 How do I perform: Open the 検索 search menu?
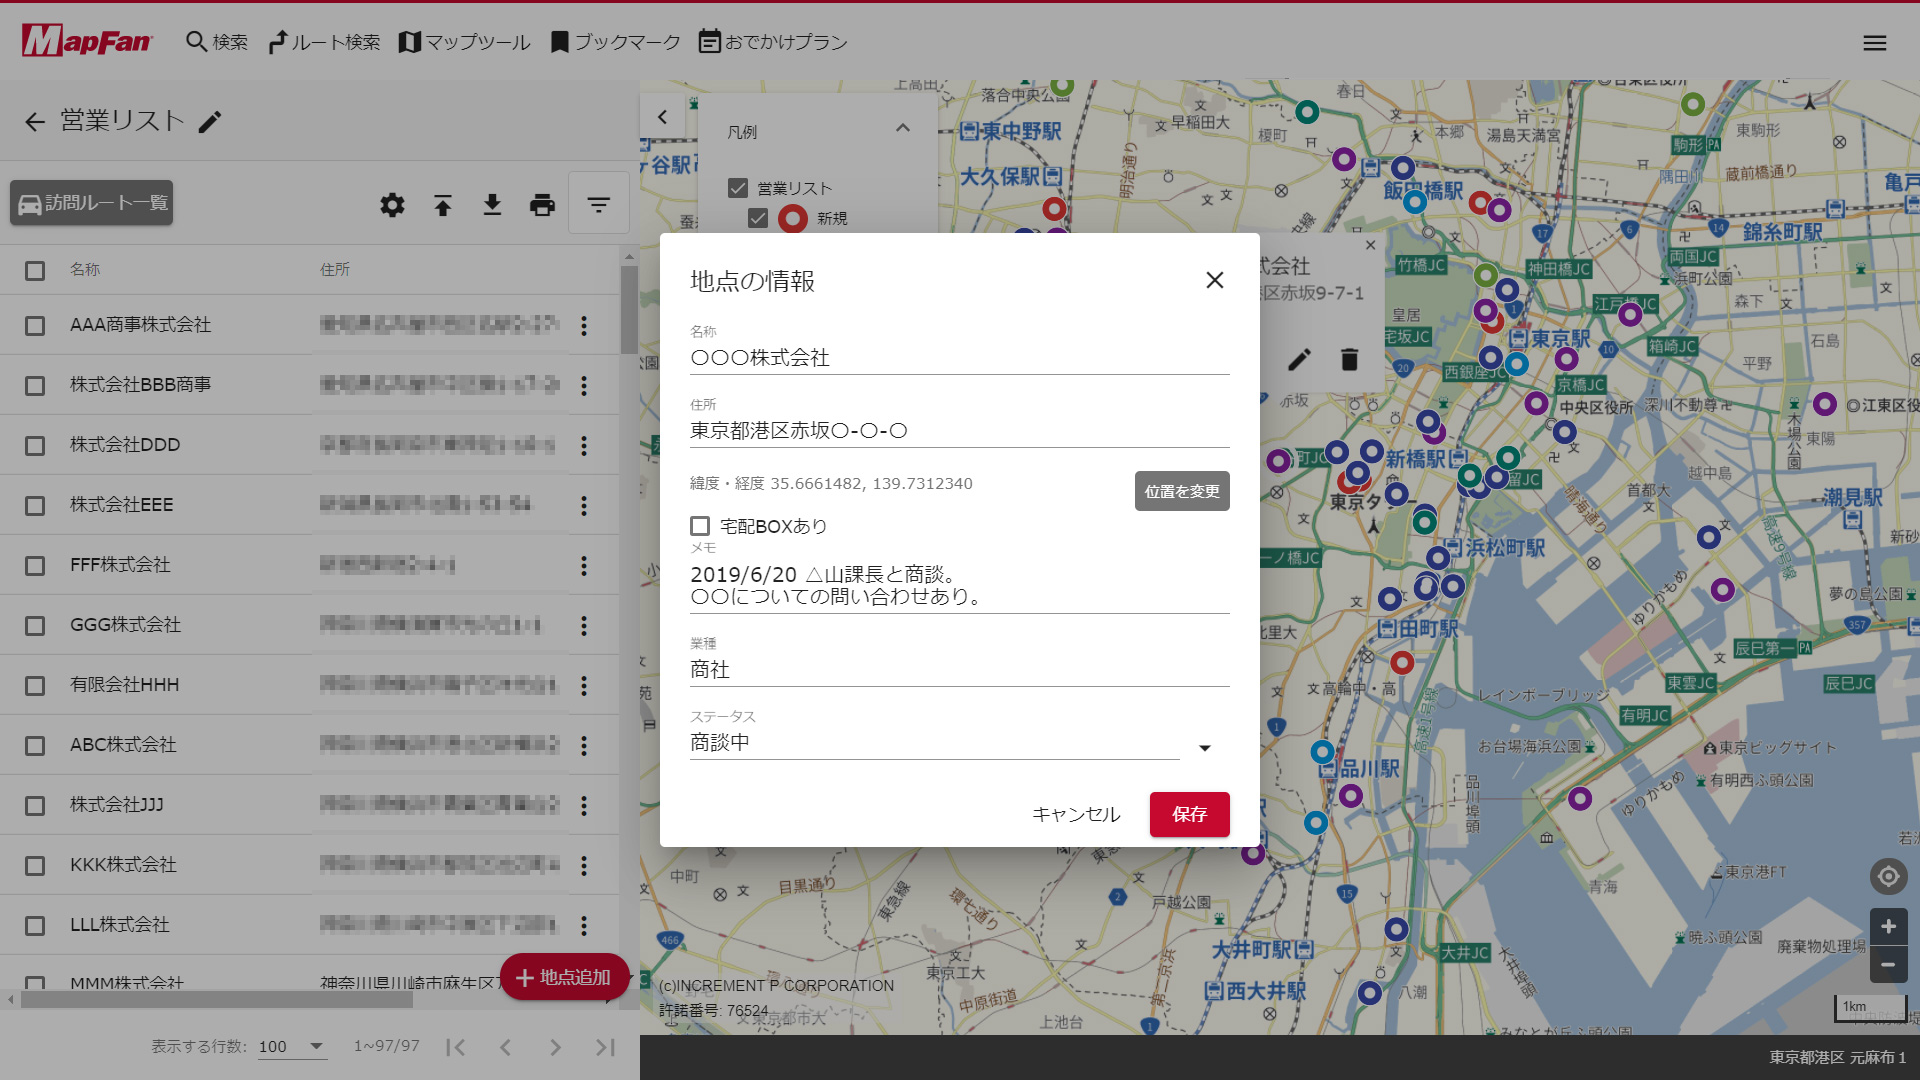(x=217, y=42)
